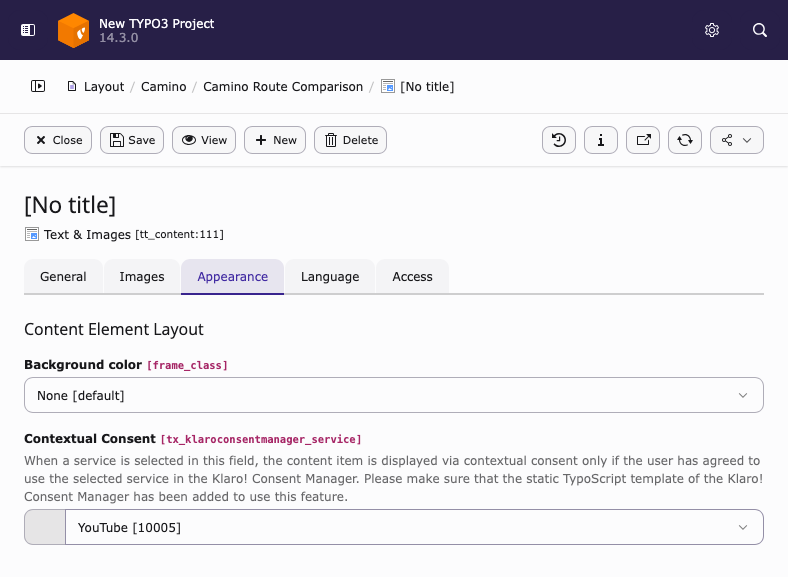
Task: Click the New TYPO3 Project title
Action: 156,24
